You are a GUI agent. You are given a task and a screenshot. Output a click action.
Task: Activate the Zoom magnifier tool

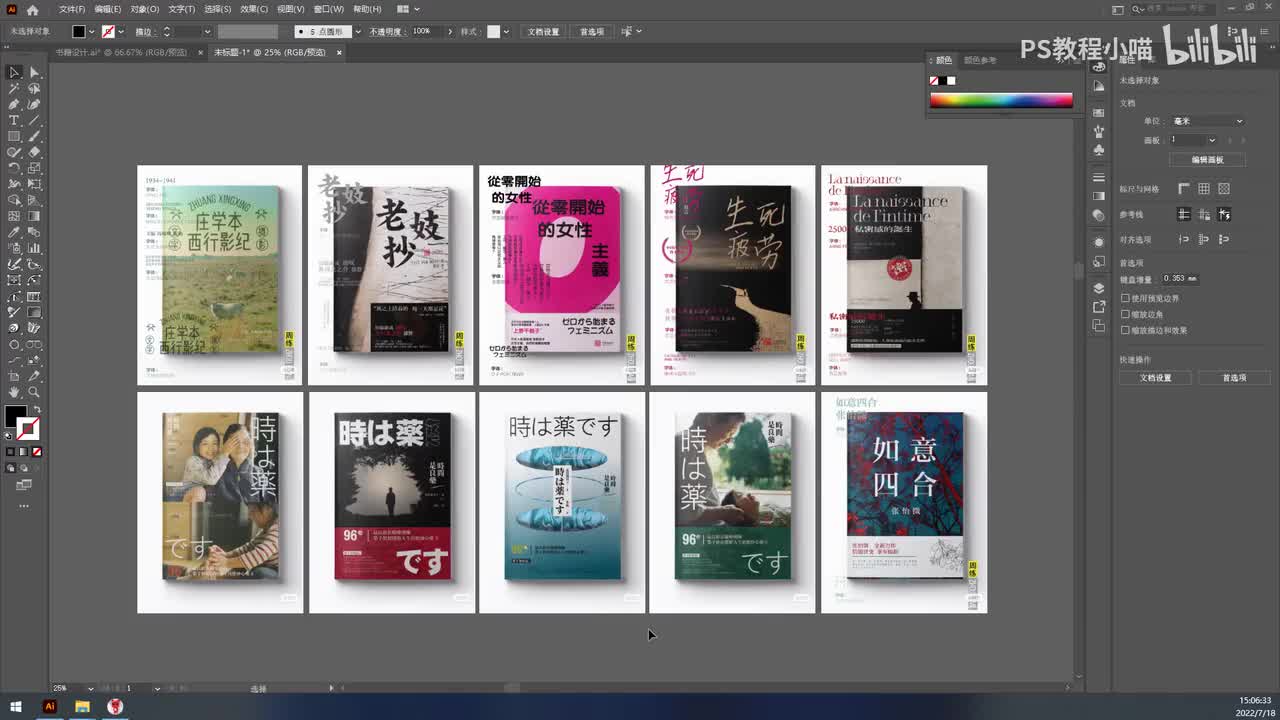point(34,392)
